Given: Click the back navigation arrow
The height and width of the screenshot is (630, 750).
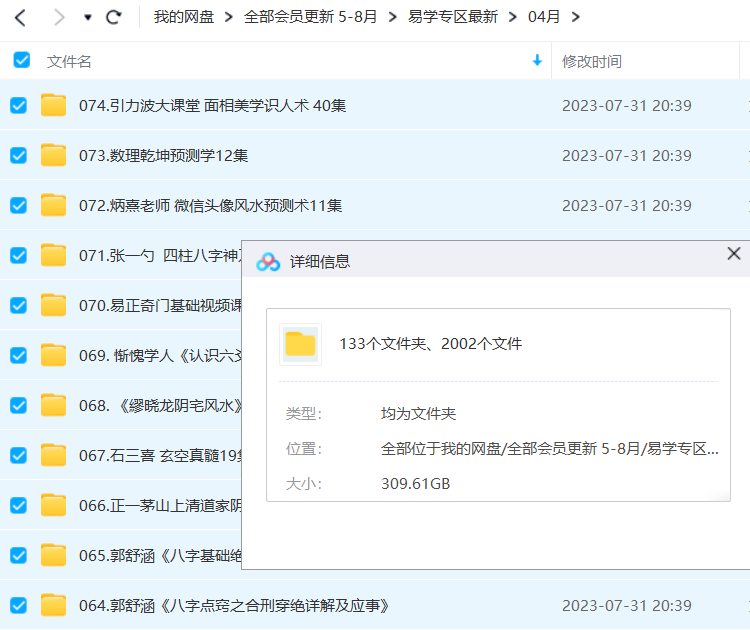Looking at the screenshot, I should (x=21, y=17).
